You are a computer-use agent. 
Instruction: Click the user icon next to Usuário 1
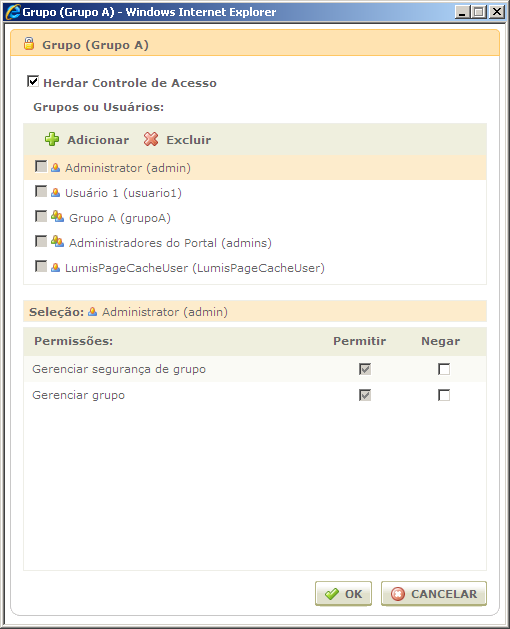55,193
